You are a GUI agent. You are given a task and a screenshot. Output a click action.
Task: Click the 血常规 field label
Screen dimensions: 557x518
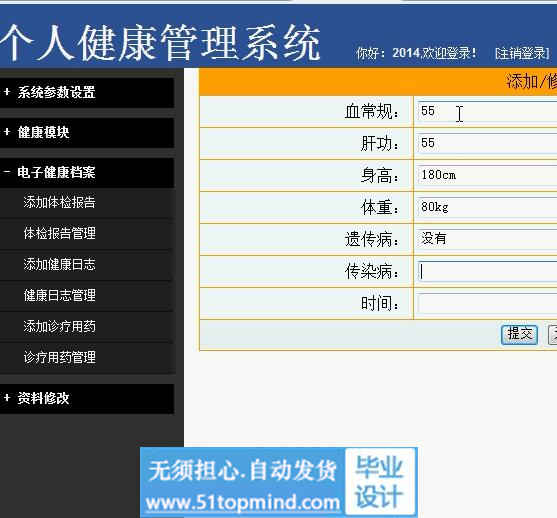coord(372,112)
